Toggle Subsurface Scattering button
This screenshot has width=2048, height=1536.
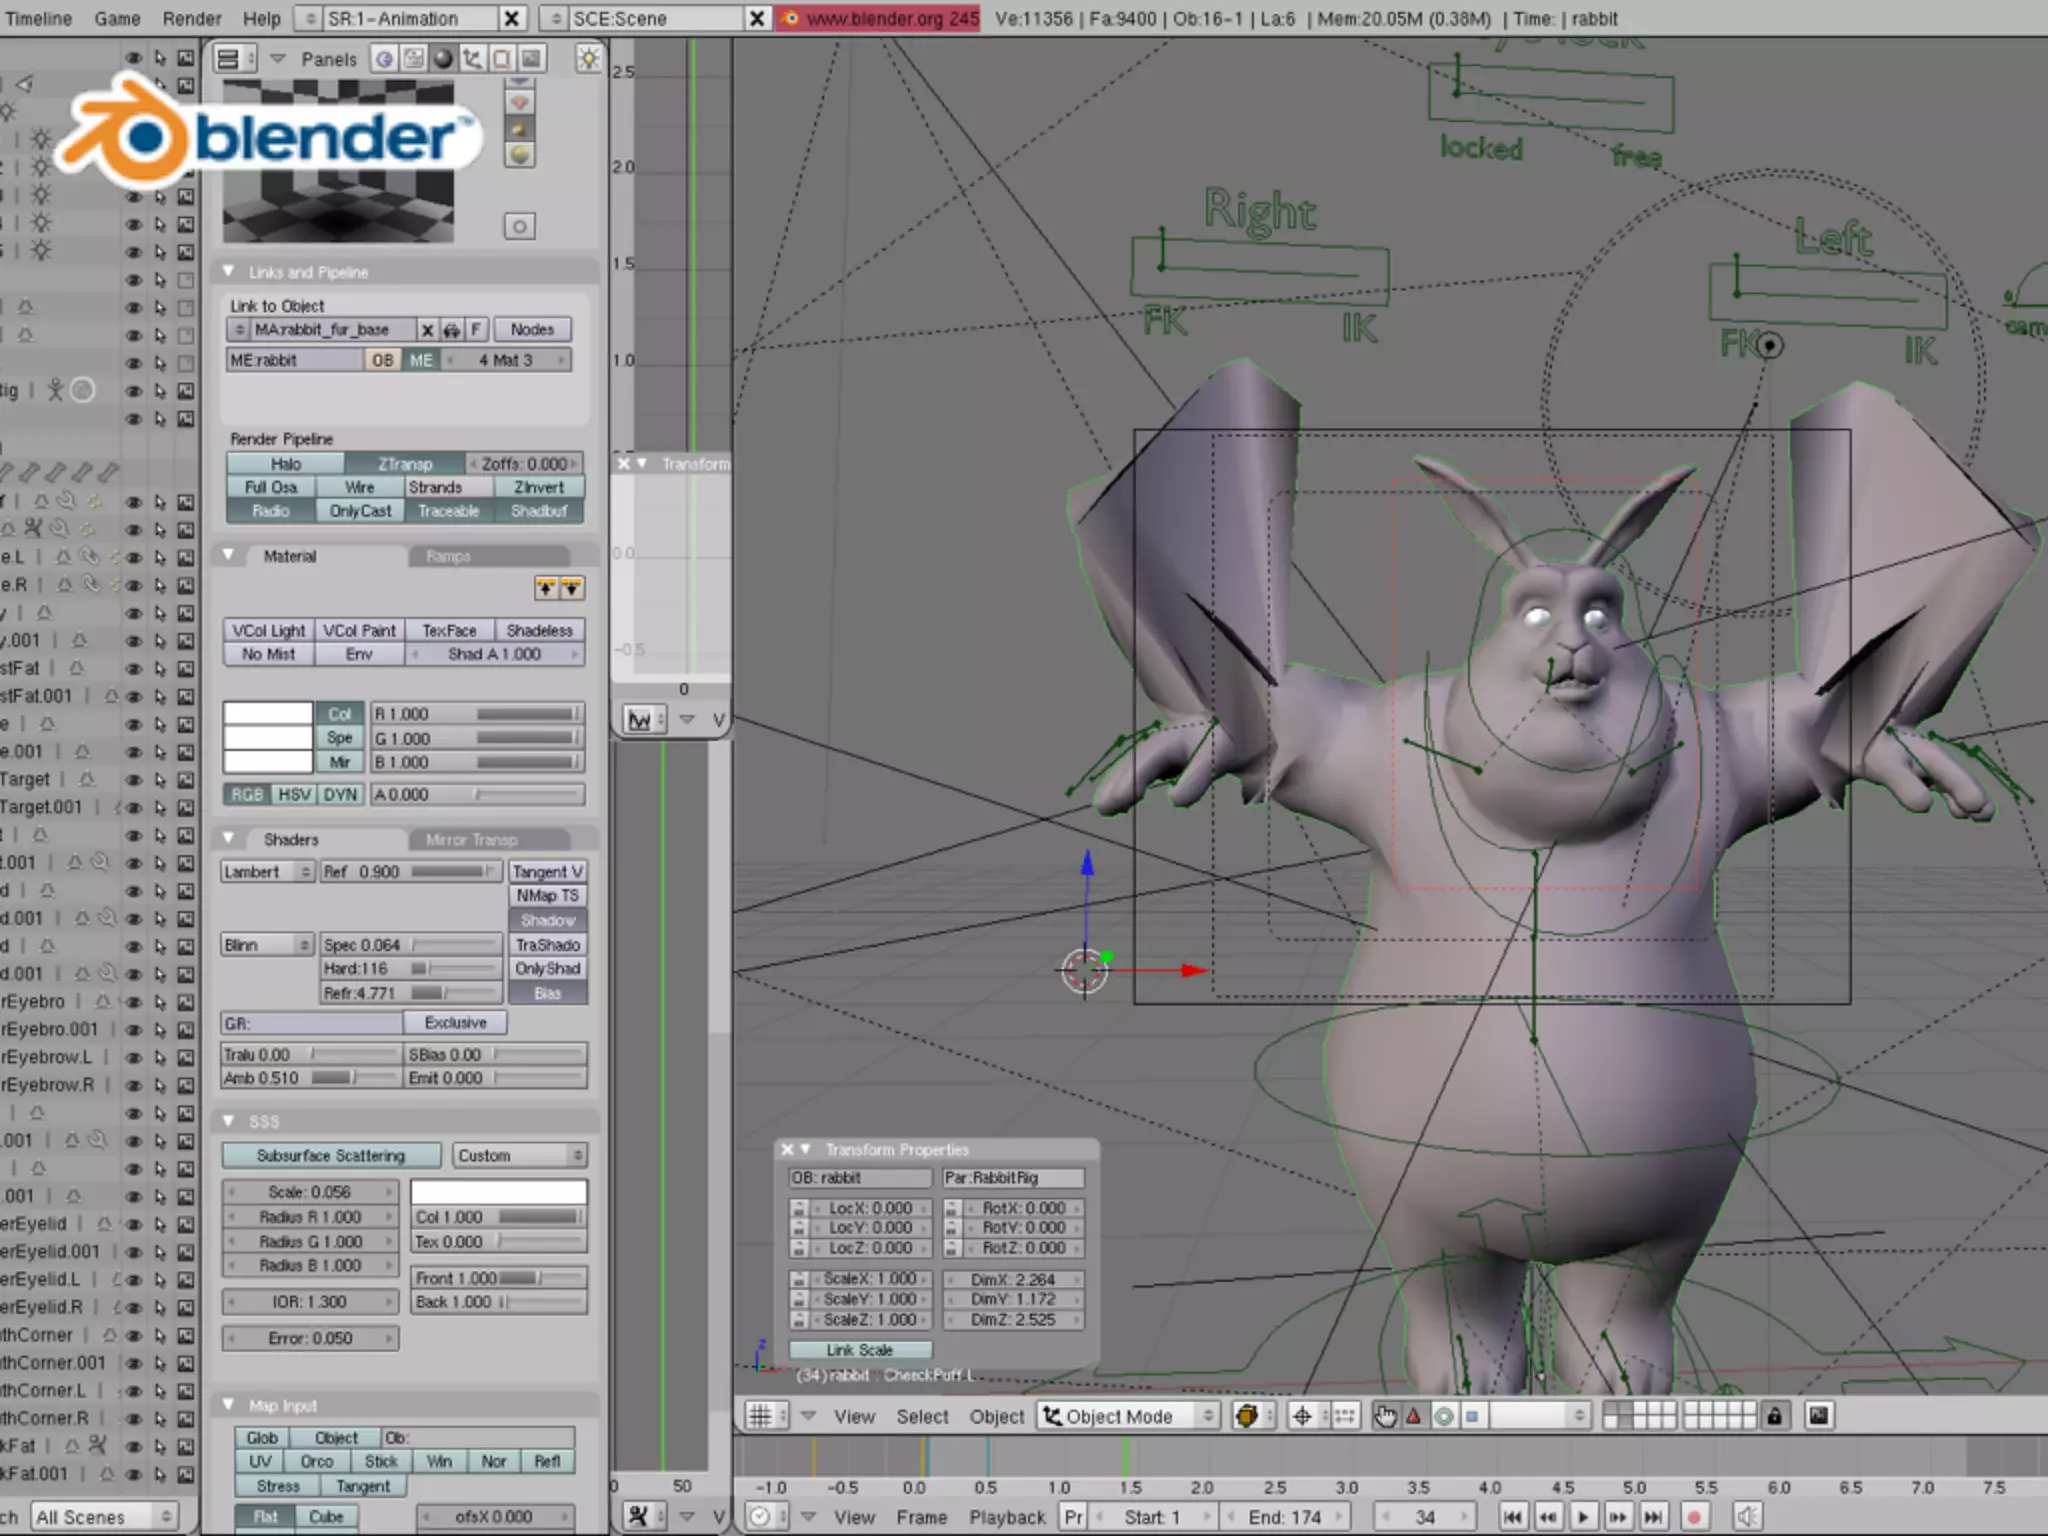point(331,1156)
